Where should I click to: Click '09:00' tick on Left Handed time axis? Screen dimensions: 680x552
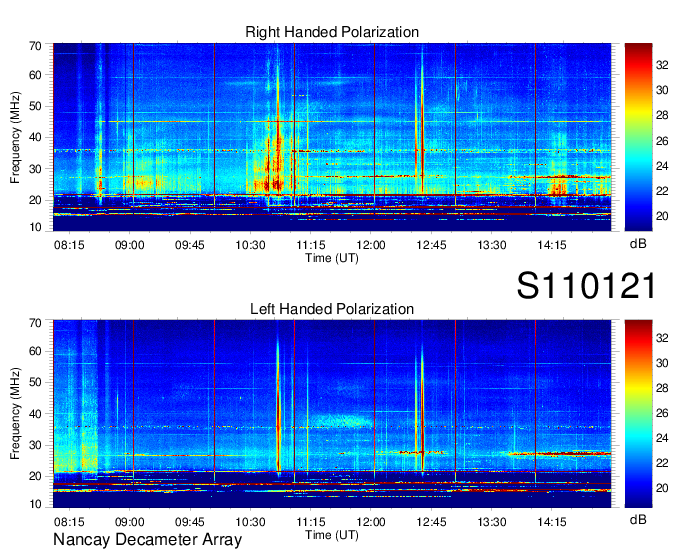[129, 522]
